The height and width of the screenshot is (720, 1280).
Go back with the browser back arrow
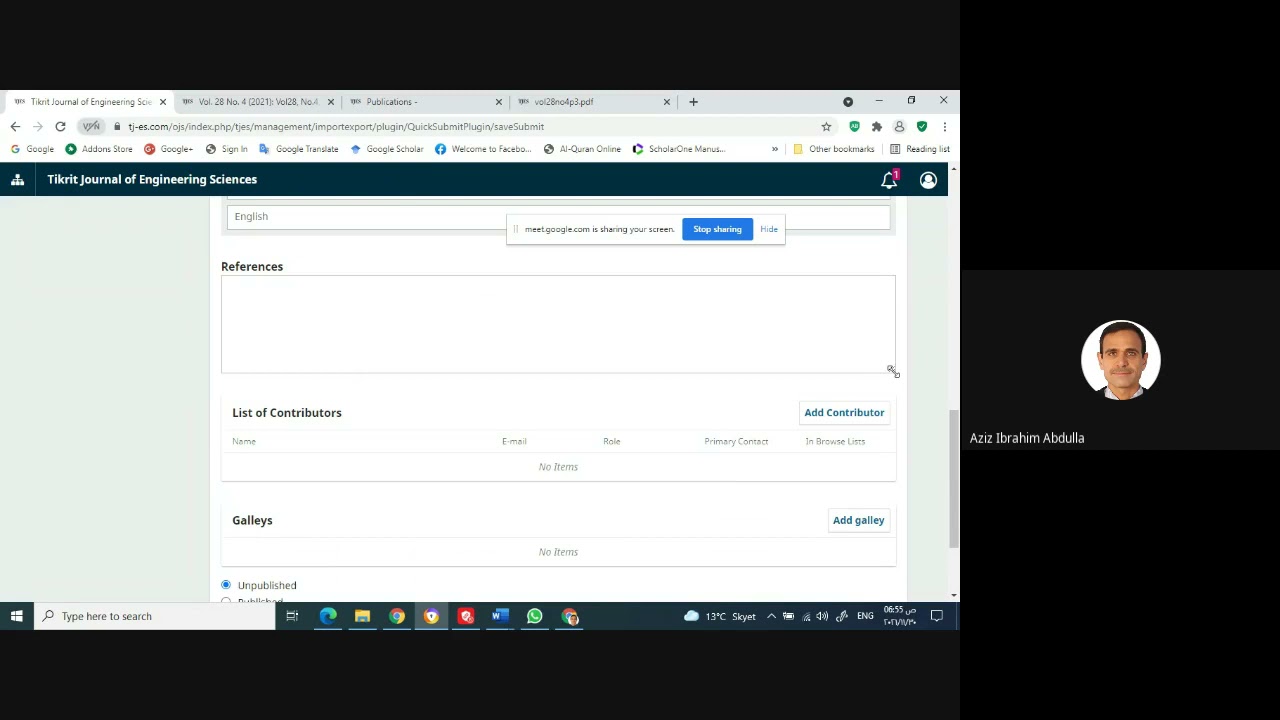coord(15,127)
